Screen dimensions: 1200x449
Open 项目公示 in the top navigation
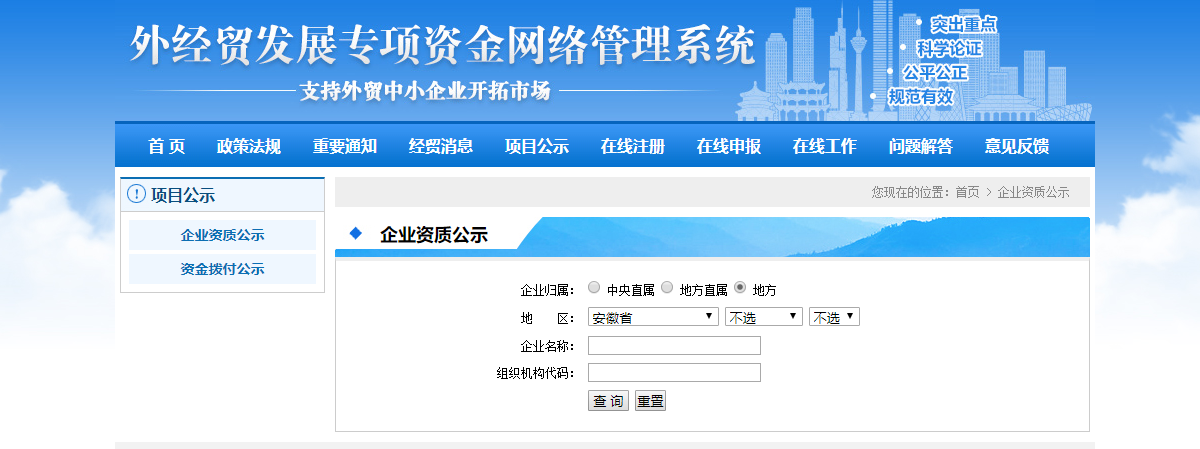coord(537,146)
